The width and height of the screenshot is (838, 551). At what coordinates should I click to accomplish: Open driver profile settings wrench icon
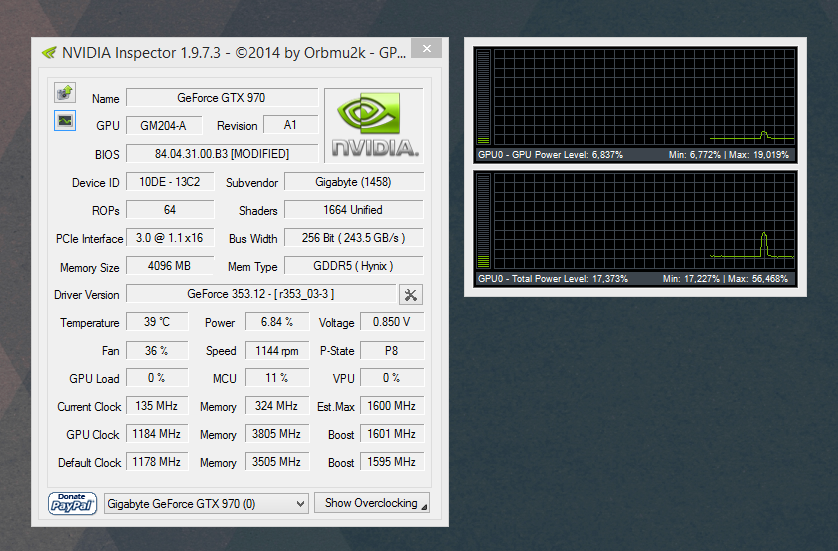[410, 294]
